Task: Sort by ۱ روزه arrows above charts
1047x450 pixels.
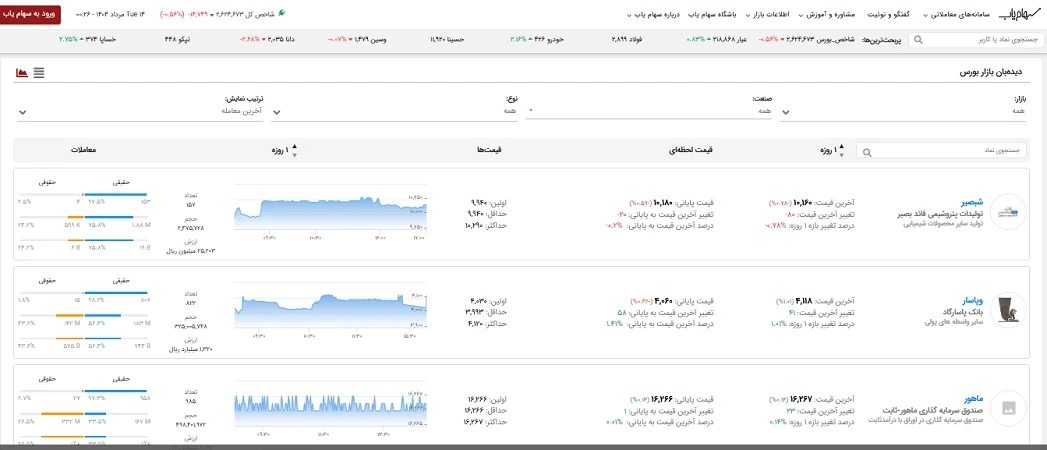Action: point(294,151)
